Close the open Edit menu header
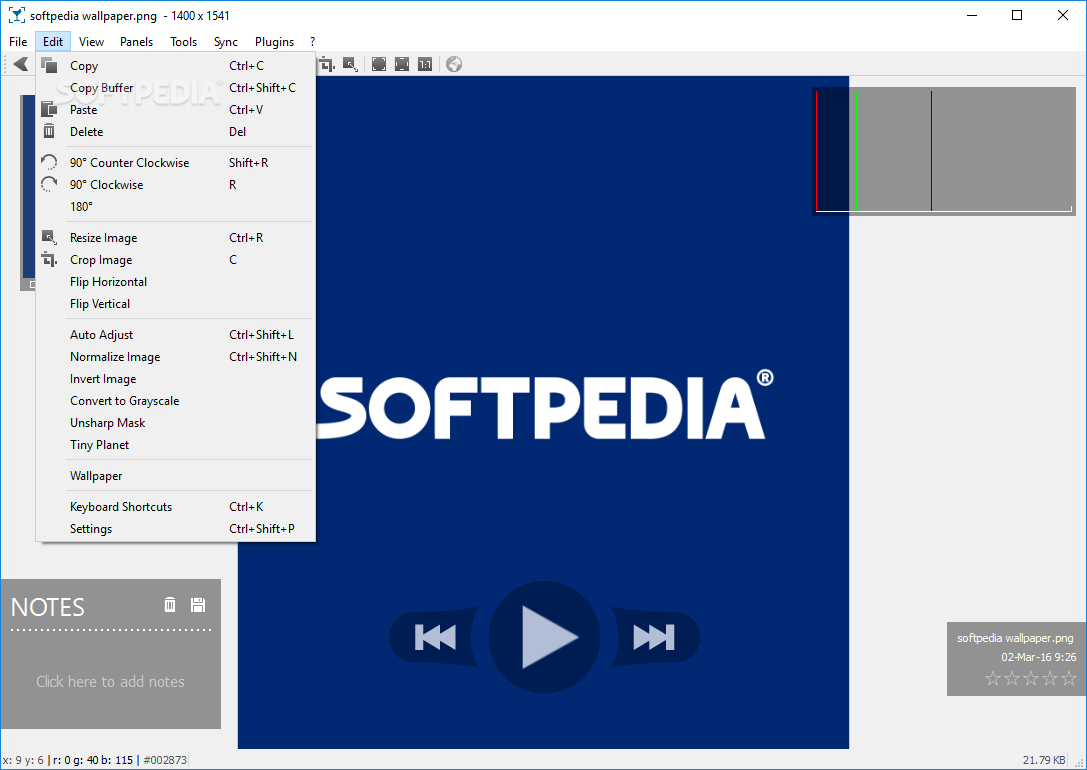 tap(53, 42)
